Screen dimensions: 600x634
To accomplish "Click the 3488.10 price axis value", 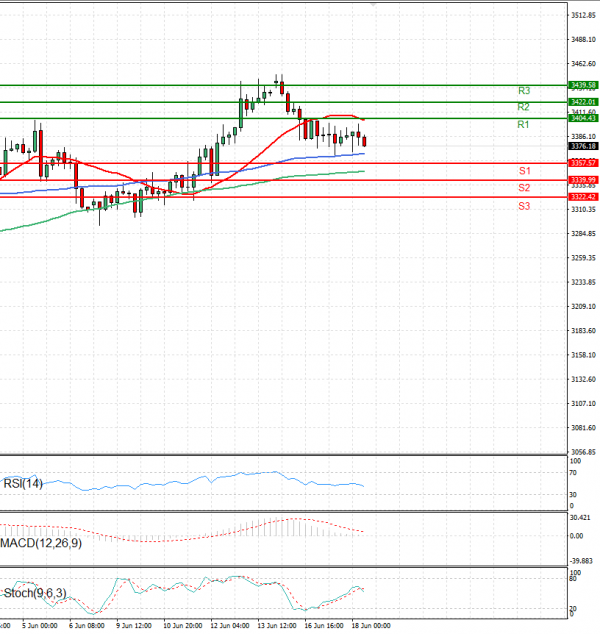I will tap(583, 40).
